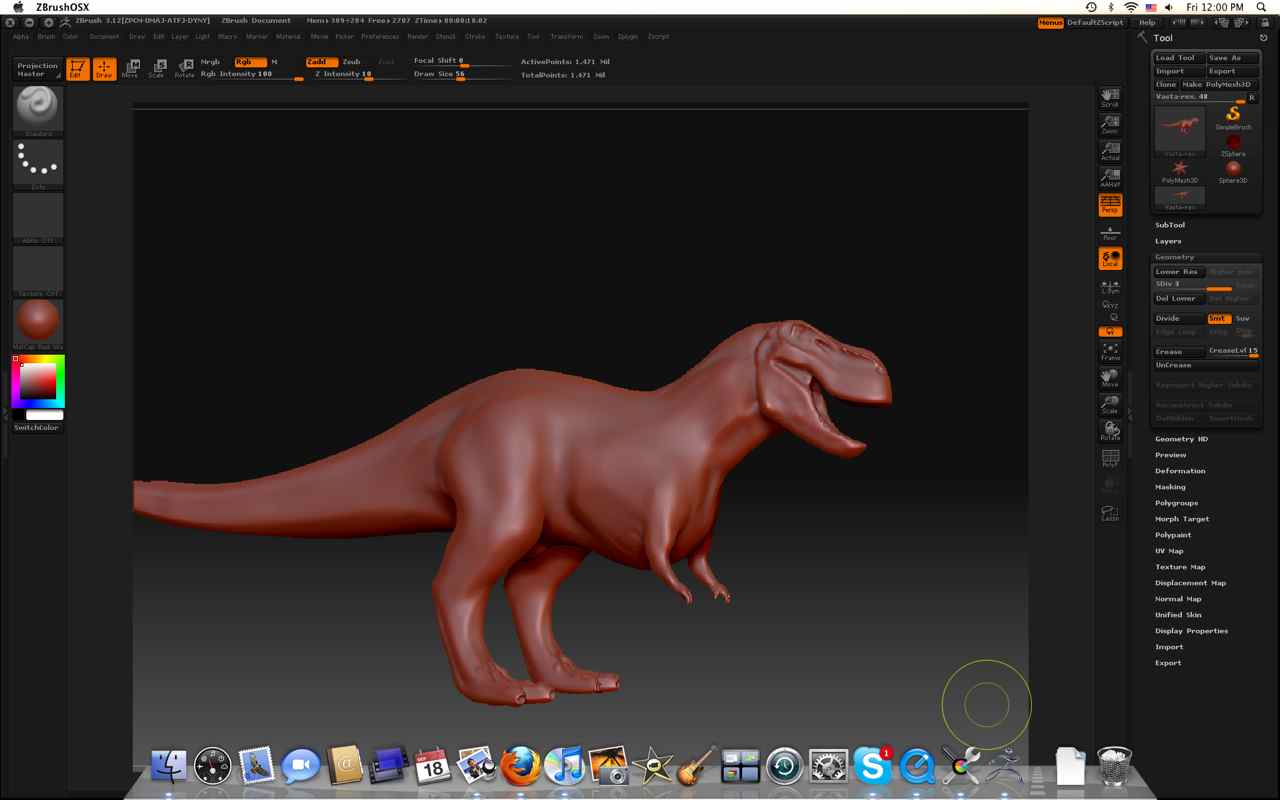1280x800 pixels.
Task: Toggle the Rgb paint mode button
Action: pos(250,62)
